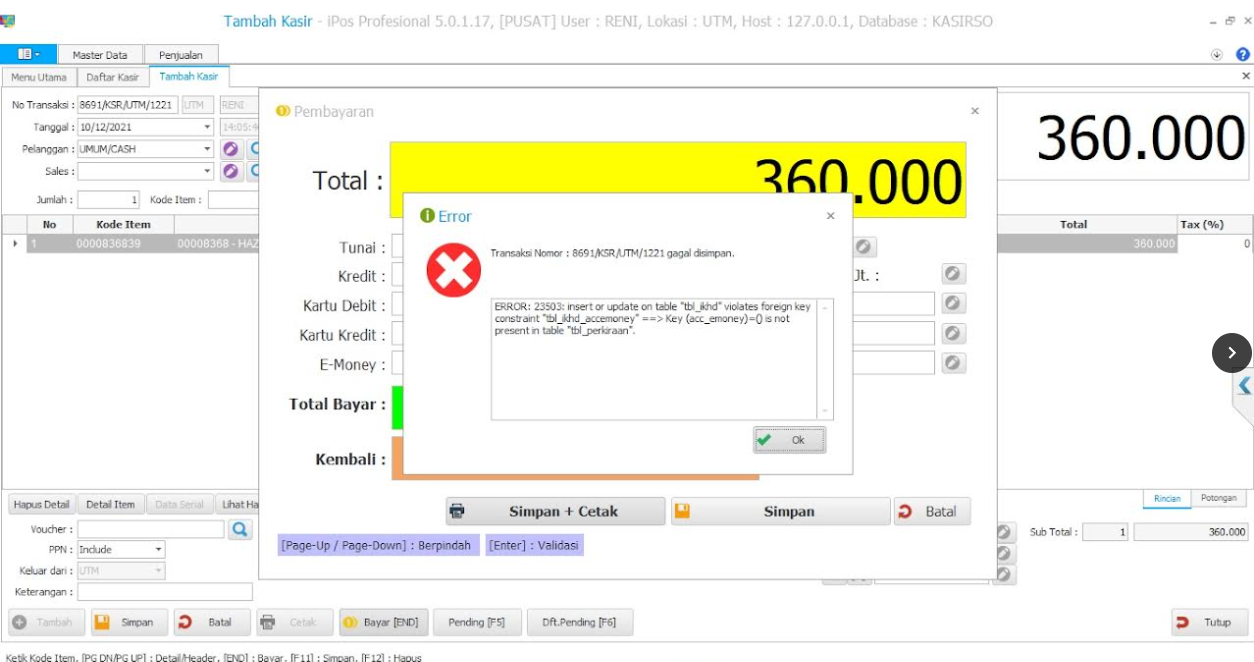Switch to the Daftar Kasir tab
1254x662 pixels.
coord(113,77)
